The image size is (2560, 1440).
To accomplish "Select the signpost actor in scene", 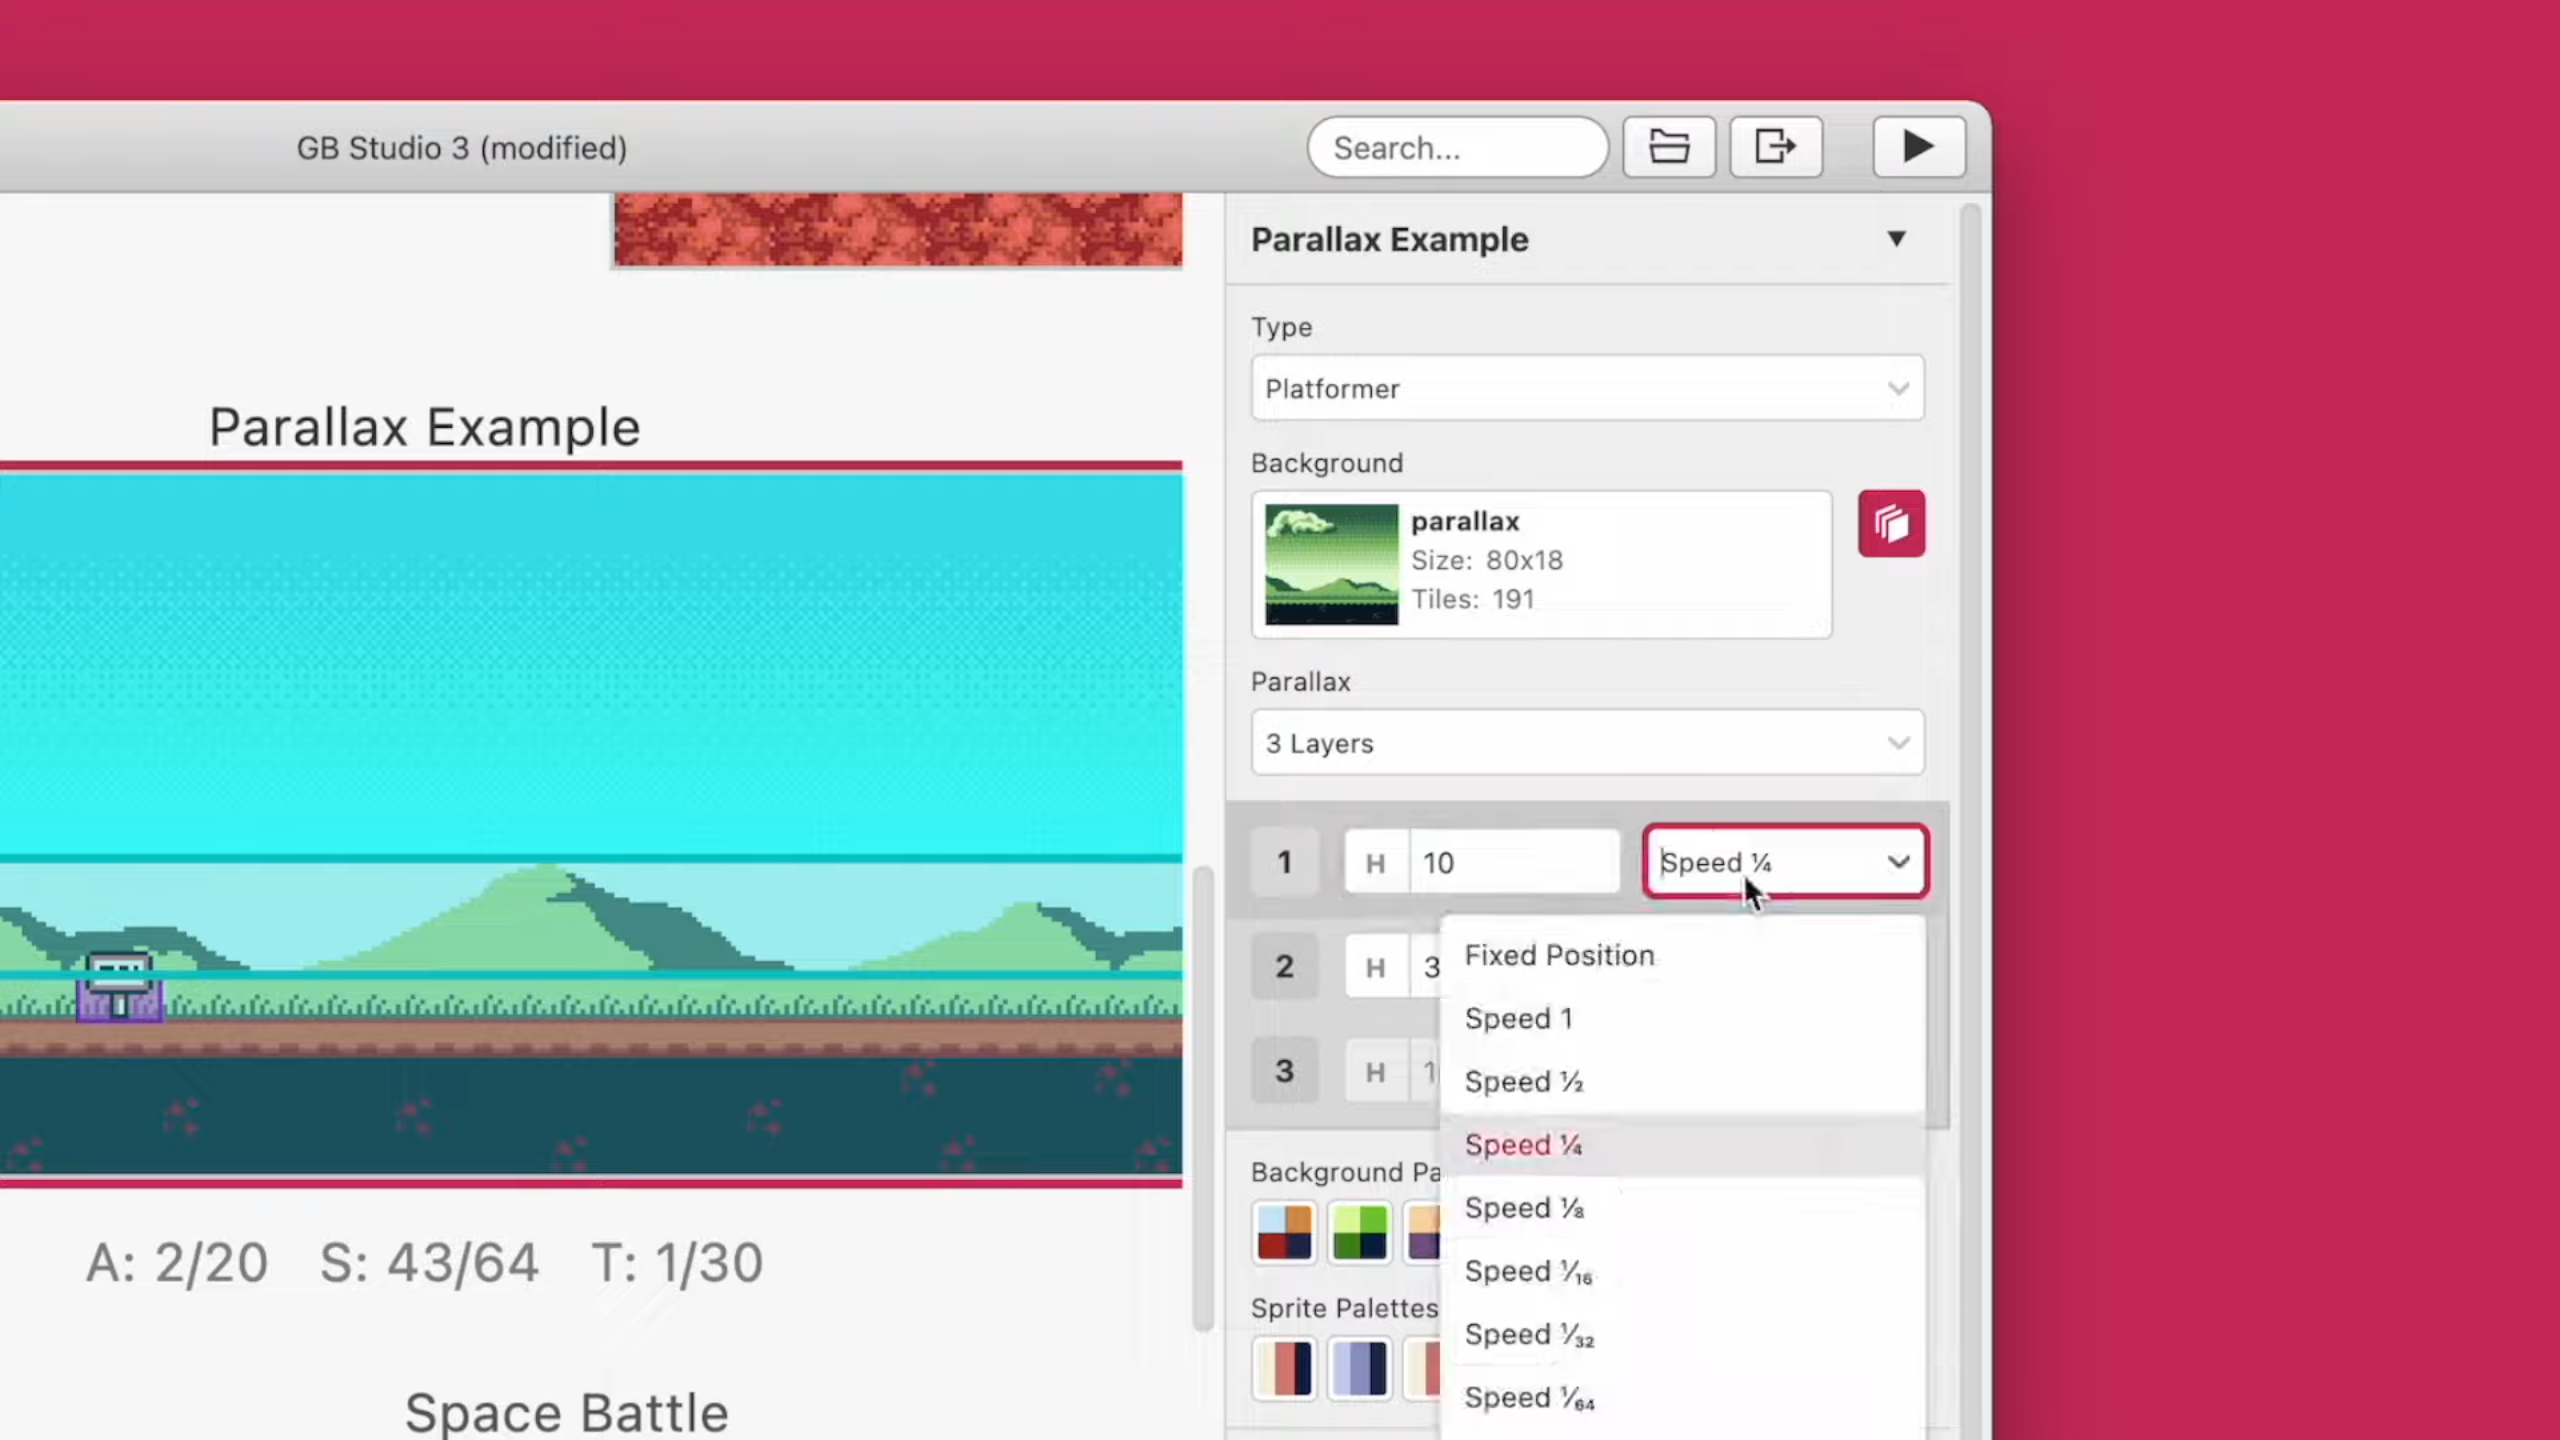I will (x=120, y=987).
